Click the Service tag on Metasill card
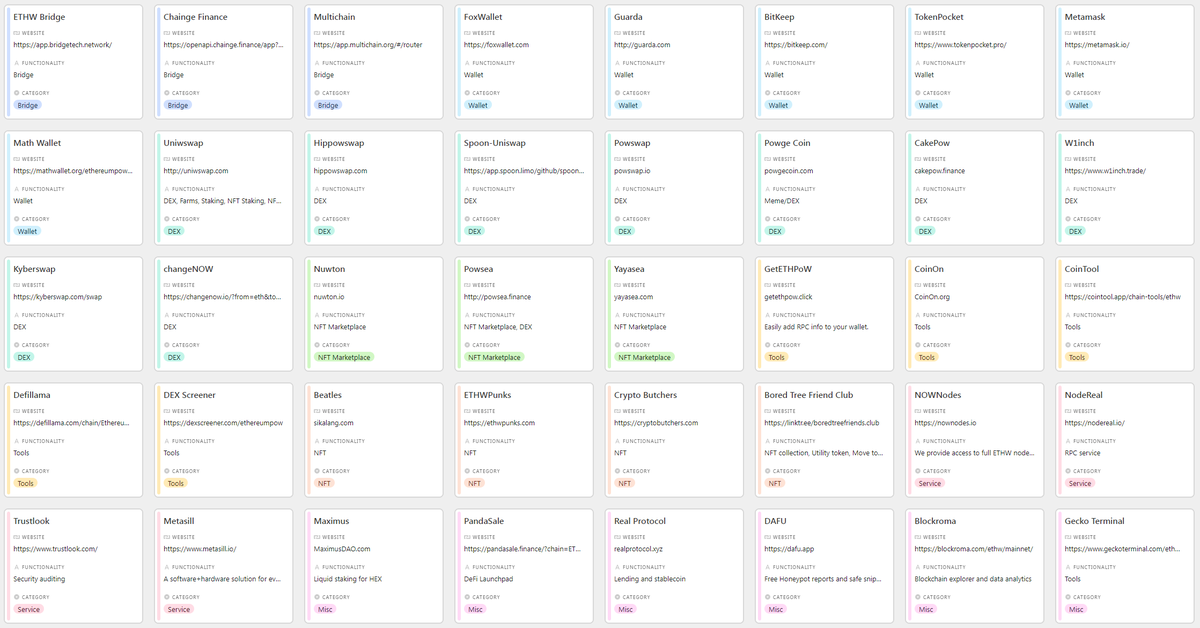 click(179, 609)
